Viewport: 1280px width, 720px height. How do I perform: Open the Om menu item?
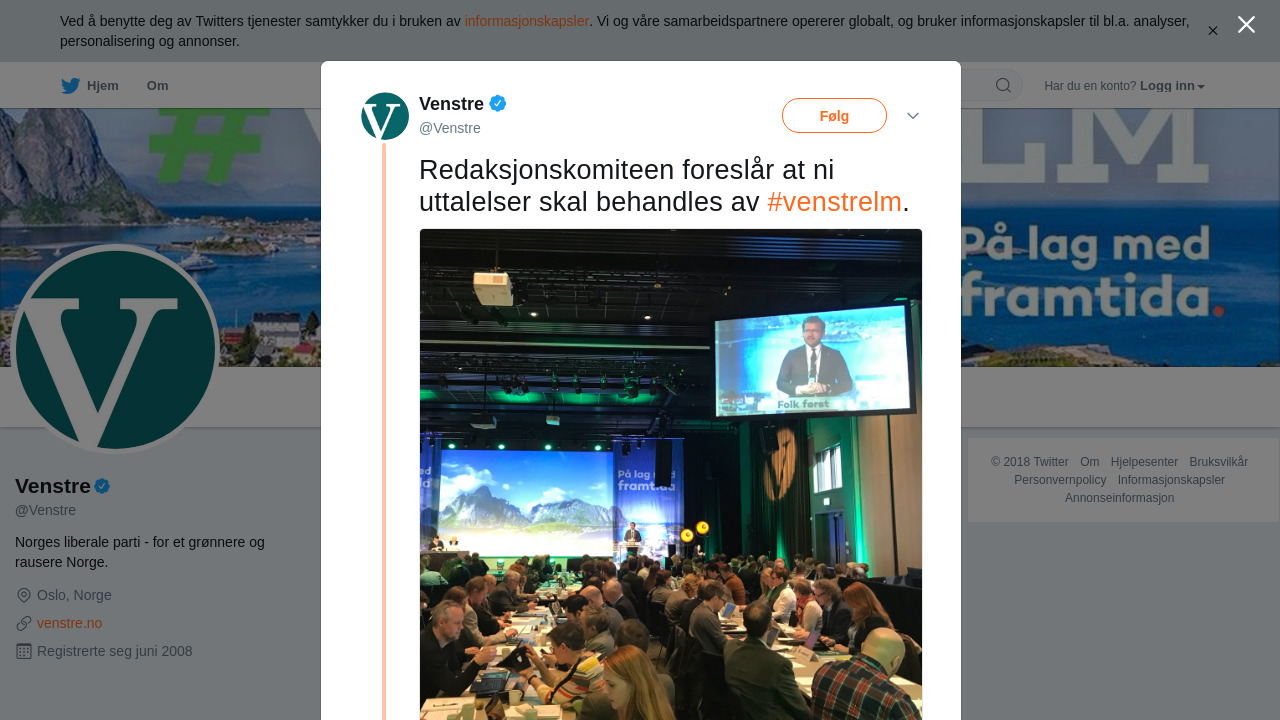coord(158,86)
